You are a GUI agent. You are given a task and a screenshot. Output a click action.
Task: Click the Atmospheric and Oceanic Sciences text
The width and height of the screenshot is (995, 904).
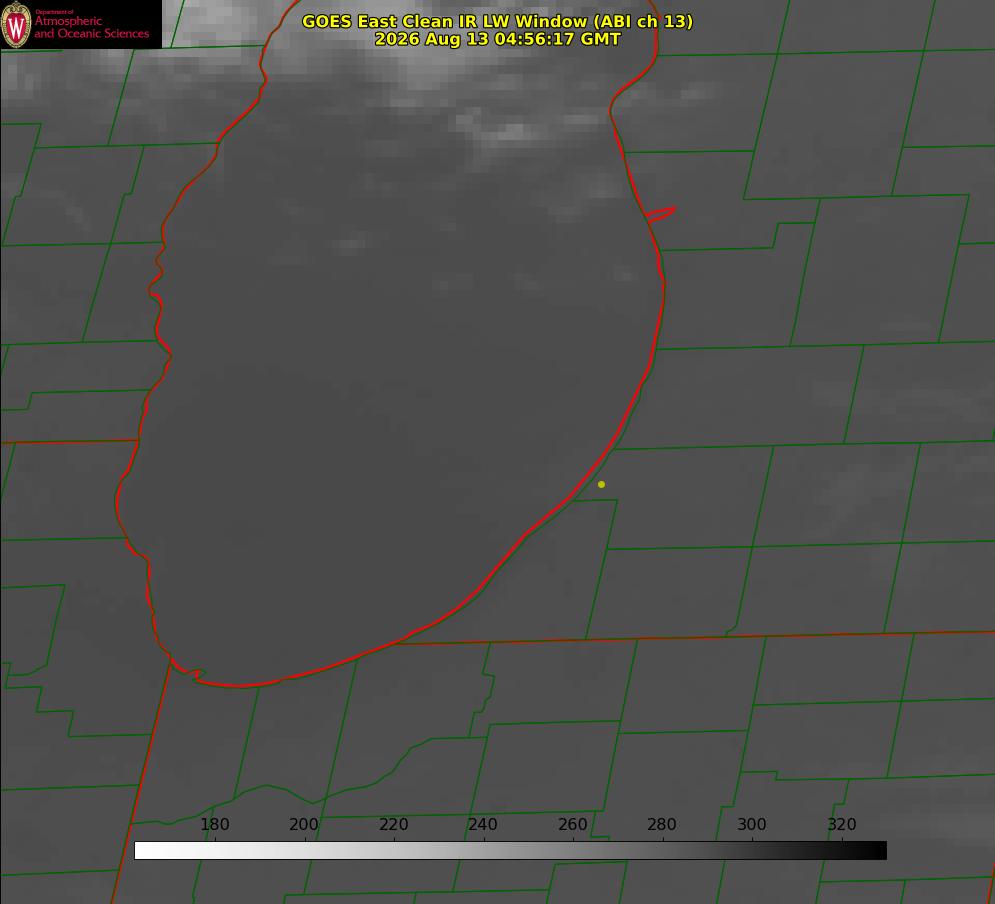tap(92, 27)
